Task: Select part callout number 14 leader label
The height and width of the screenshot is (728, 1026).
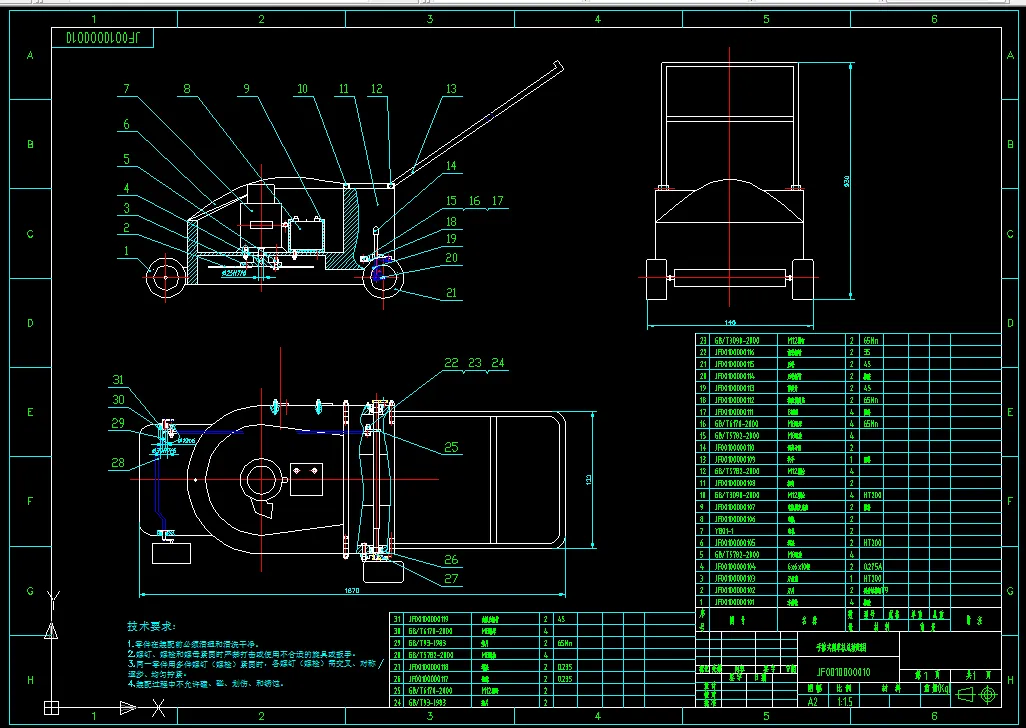Action: tap(451, 166)
